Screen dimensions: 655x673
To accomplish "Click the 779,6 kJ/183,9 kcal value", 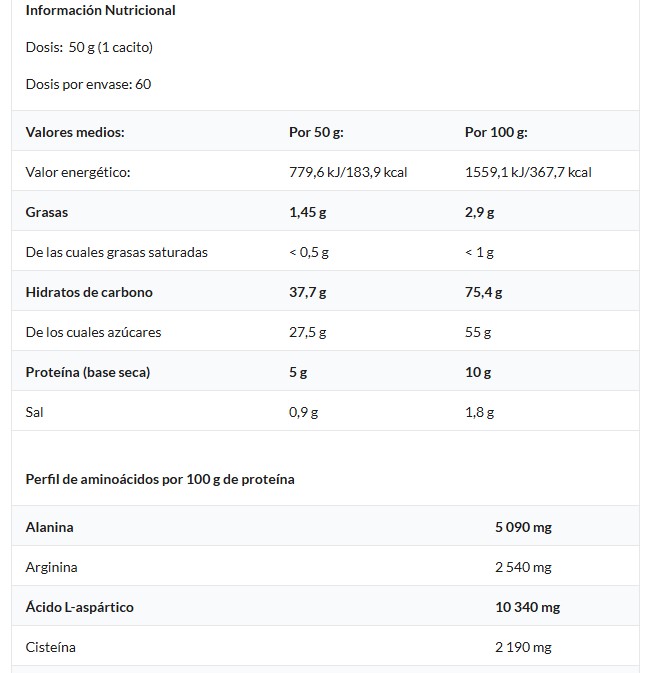I will pos(348,172).
